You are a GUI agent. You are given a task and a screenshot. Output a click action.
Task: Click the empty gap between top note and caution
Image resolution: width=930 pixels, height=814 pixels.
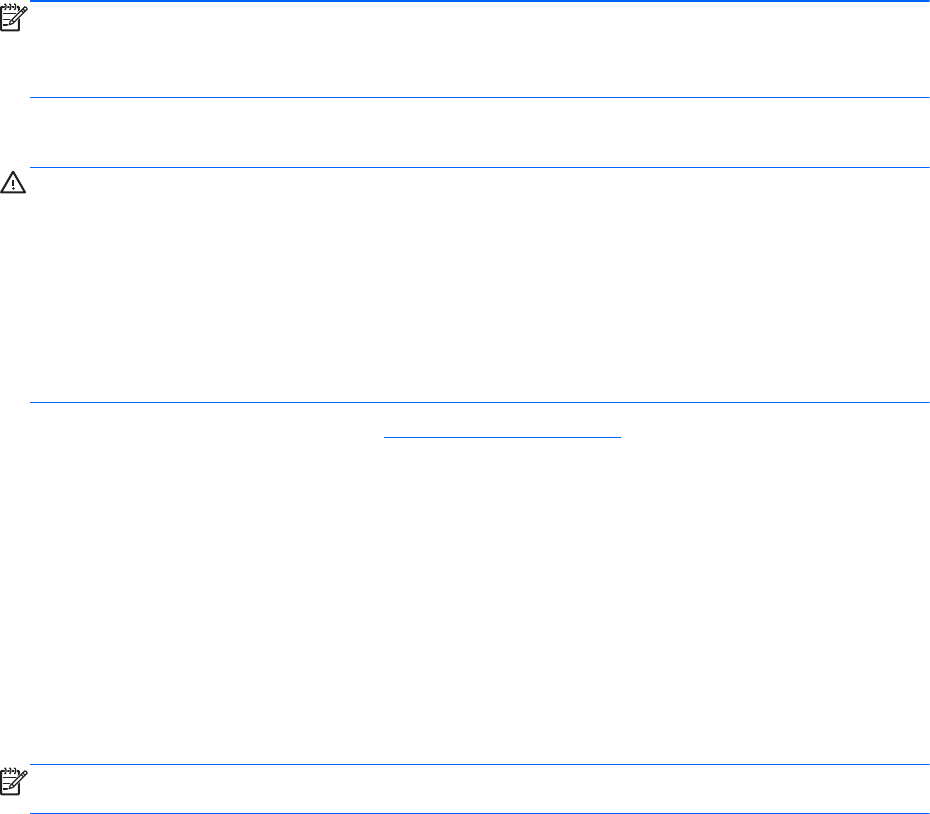[x=479, y=132]
